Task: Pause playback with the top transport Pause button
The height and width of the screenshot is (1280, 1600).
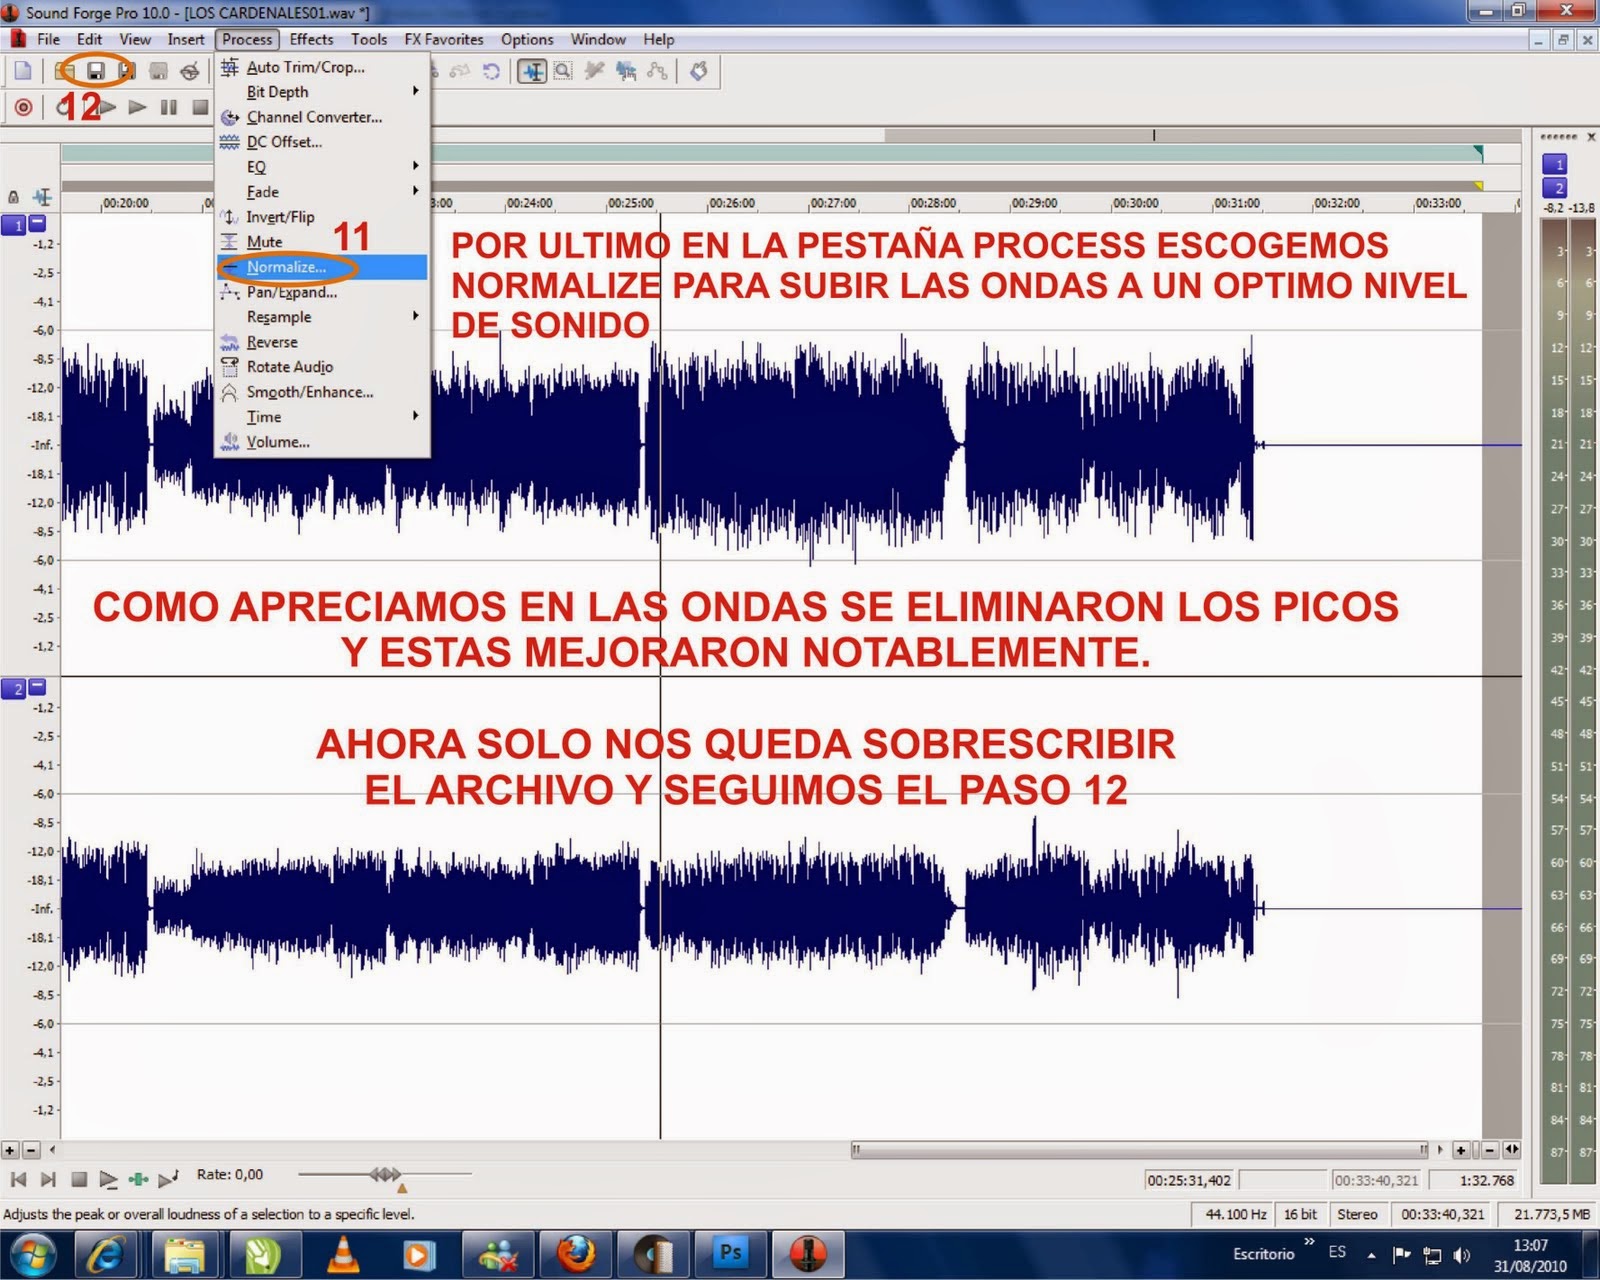Action: coord(169,107)
